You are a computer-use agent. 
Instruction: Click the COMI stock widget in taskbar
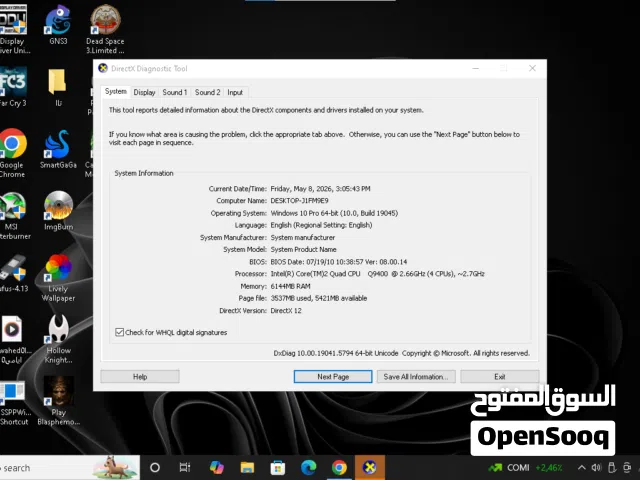coord(525,468)
